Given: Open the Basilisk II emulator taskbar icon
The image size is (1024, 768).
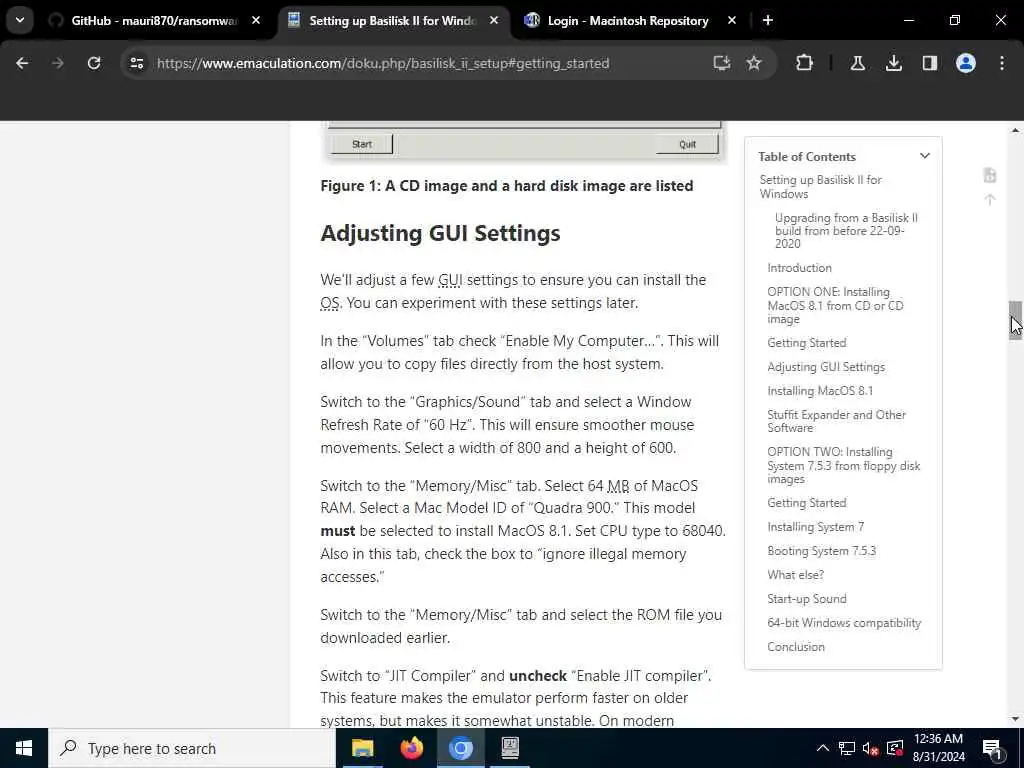Looking at the screenshot, I should click(510, 748).
